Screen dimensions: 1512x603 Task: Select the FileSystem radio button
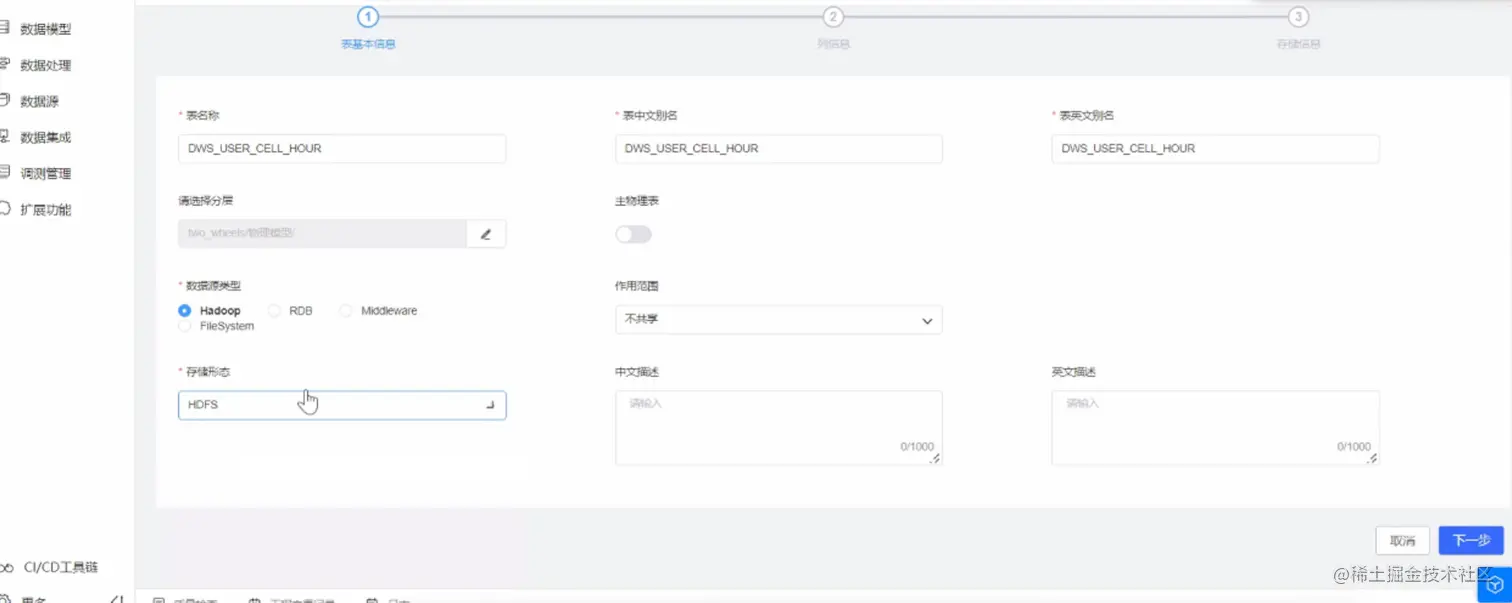[x=184, y=326]
